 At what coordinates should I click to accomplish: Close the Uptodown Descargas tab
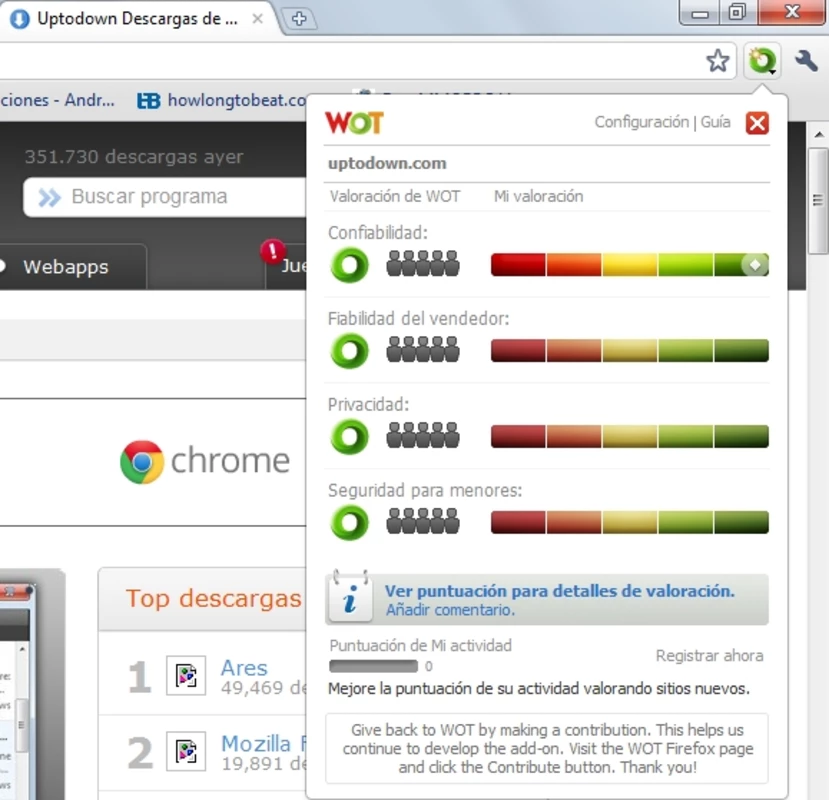coord(257,19)
